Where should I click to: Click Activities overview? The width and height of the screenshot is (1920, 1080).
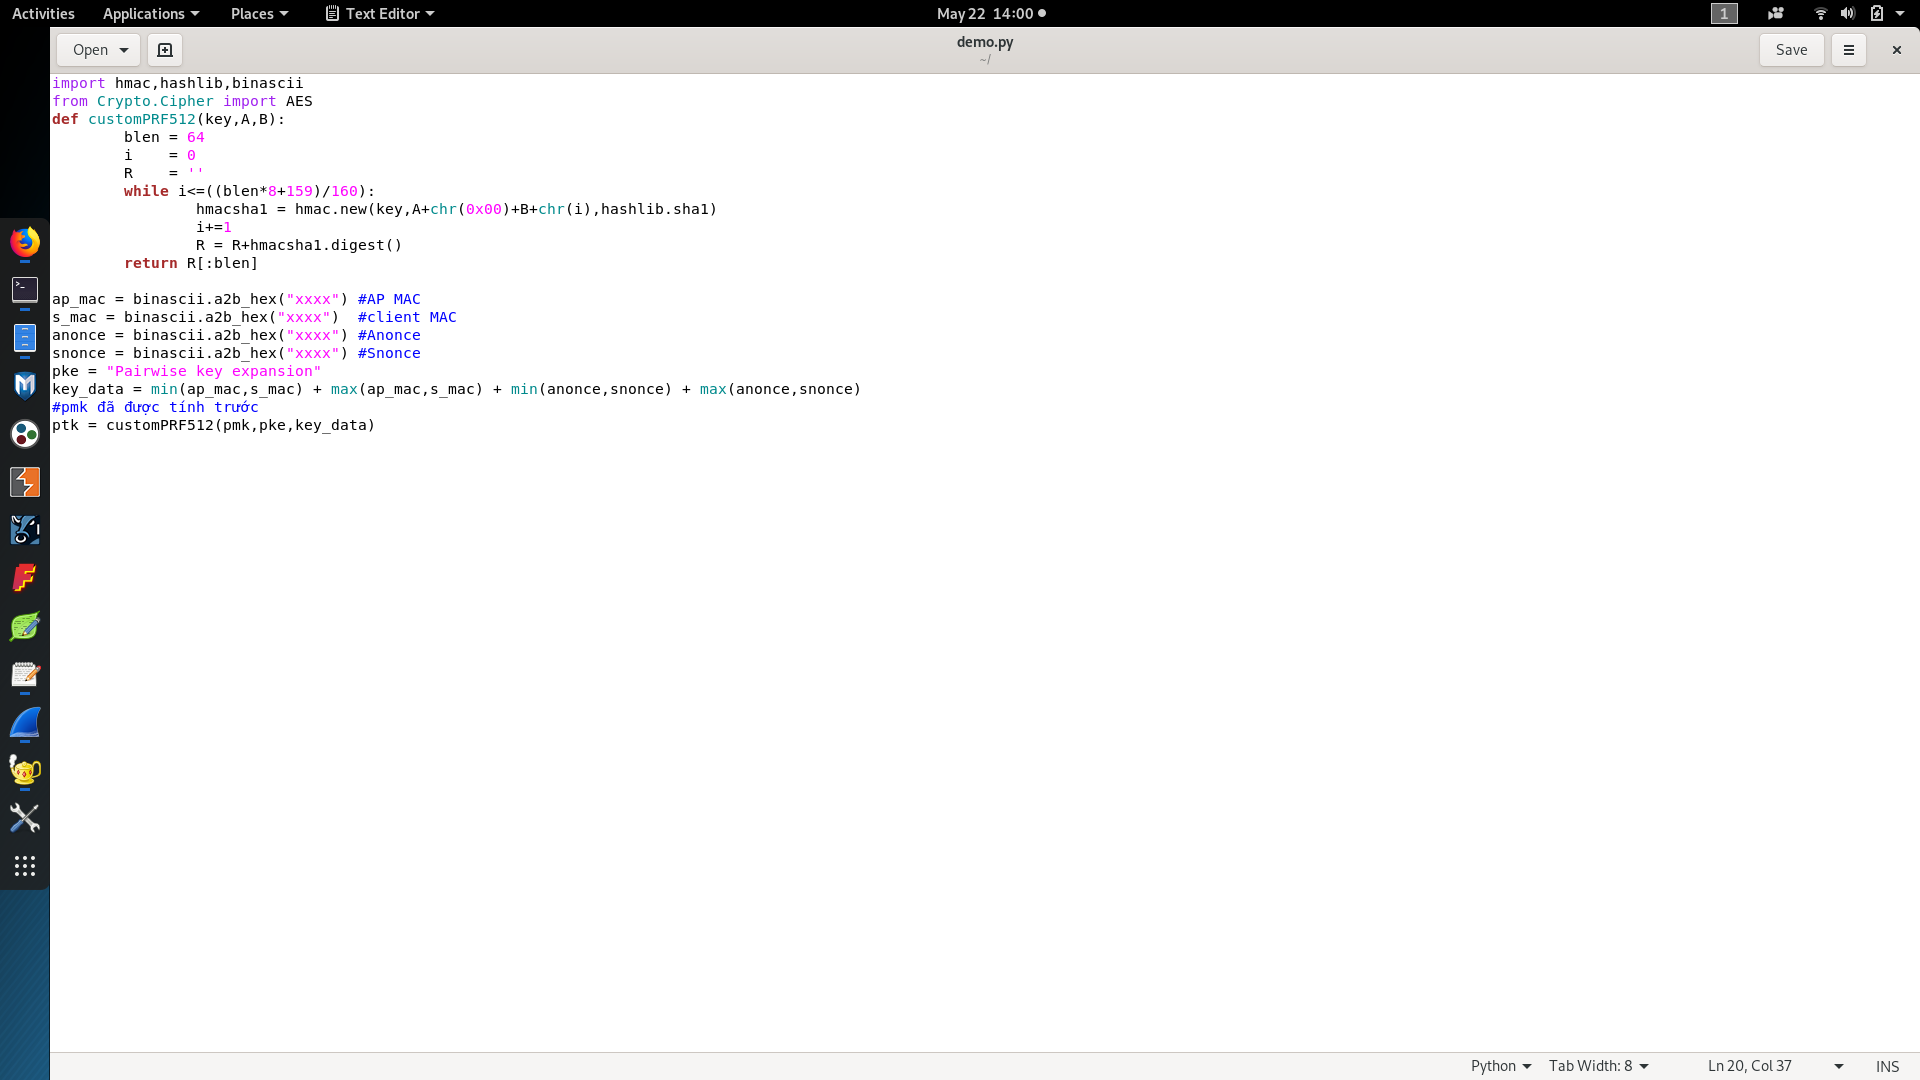[43, 13]
